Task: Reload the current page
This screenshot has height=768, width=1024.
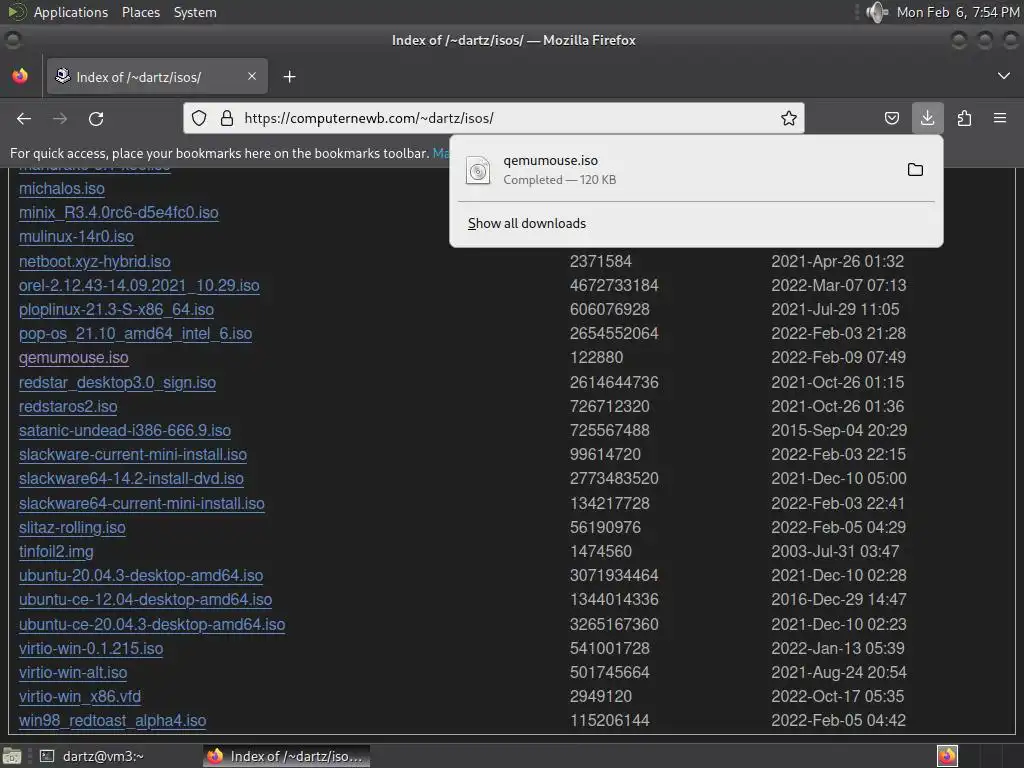Action: tap(96, 118)
